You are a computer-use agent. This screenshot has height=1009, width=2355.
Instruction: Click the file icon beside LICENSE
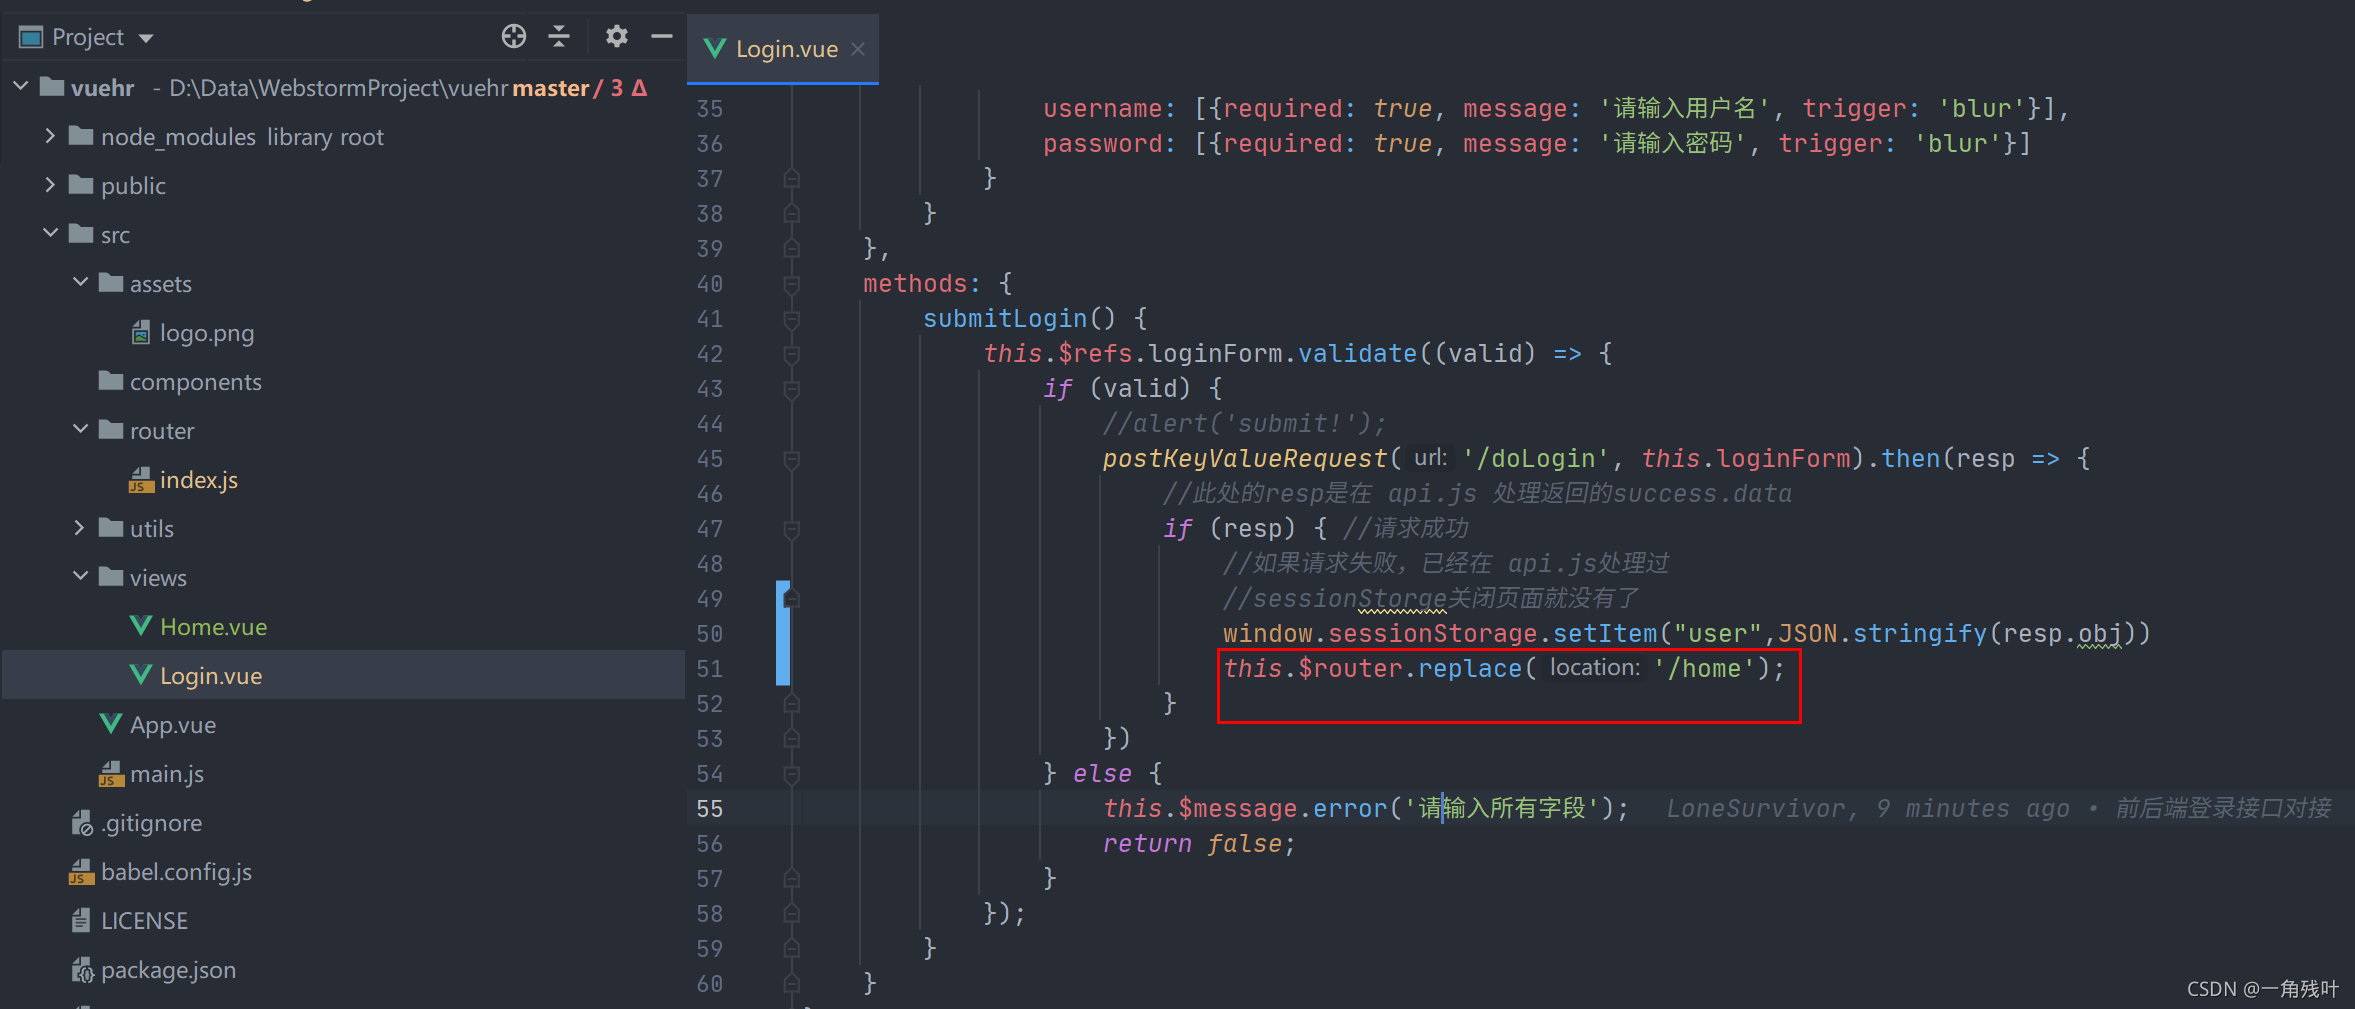(x=81, y=920)
